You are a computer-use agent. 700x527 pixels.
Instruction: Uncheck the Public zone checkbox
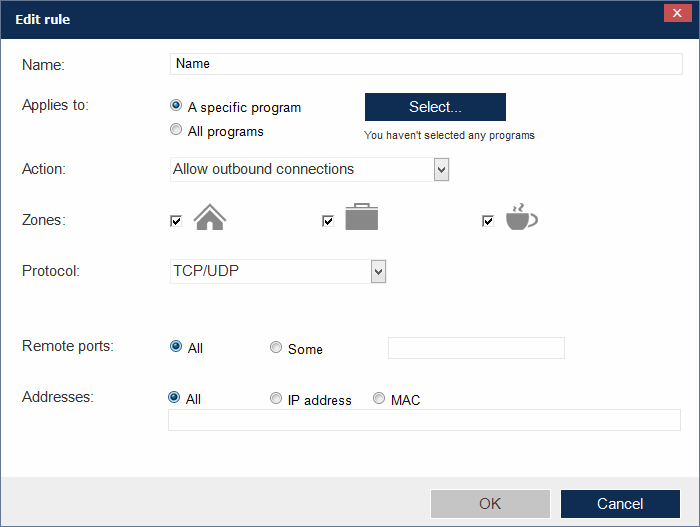point(488,221)
